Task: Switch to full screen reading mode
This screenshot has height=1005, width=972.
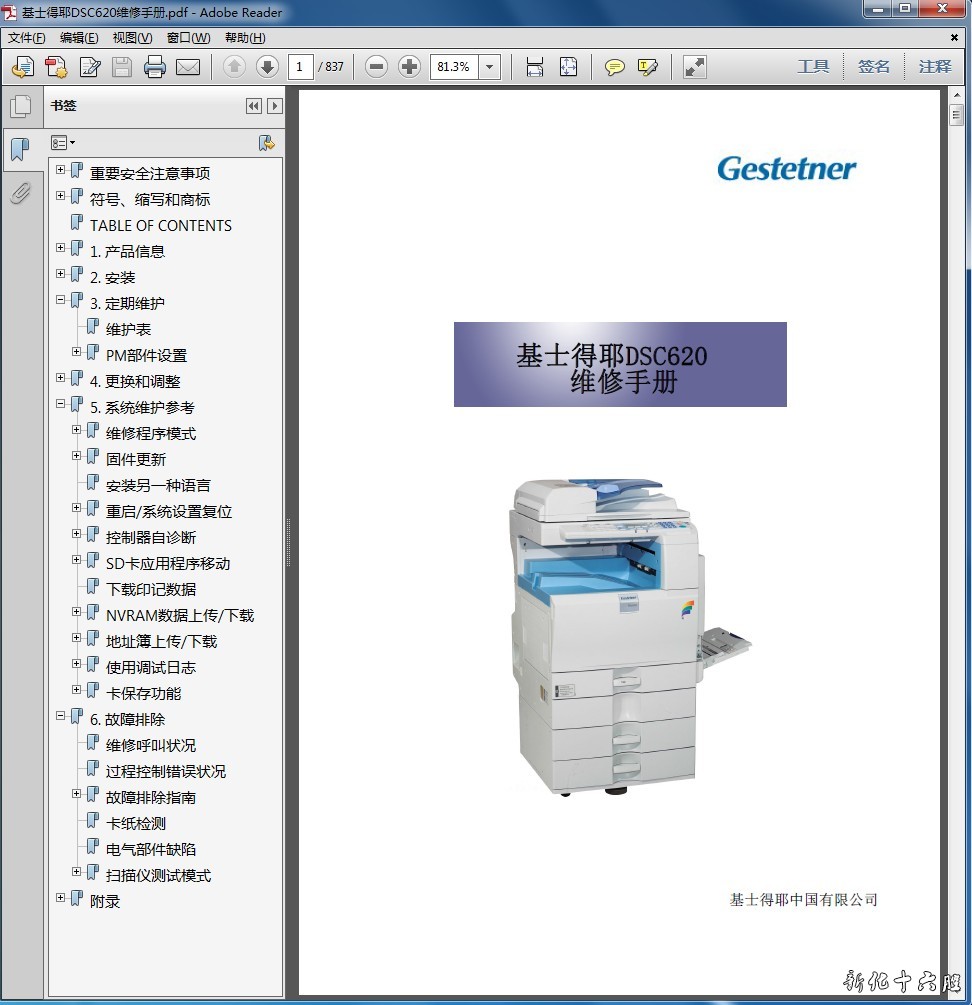Action: click(694, 67)
